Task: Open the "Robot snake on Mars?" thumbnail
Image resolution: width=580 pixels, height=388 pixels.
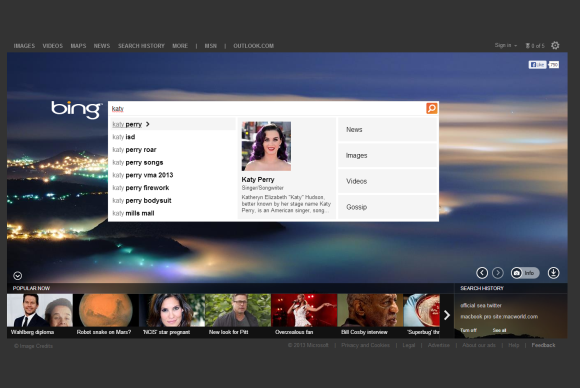Action: (106, 314)
